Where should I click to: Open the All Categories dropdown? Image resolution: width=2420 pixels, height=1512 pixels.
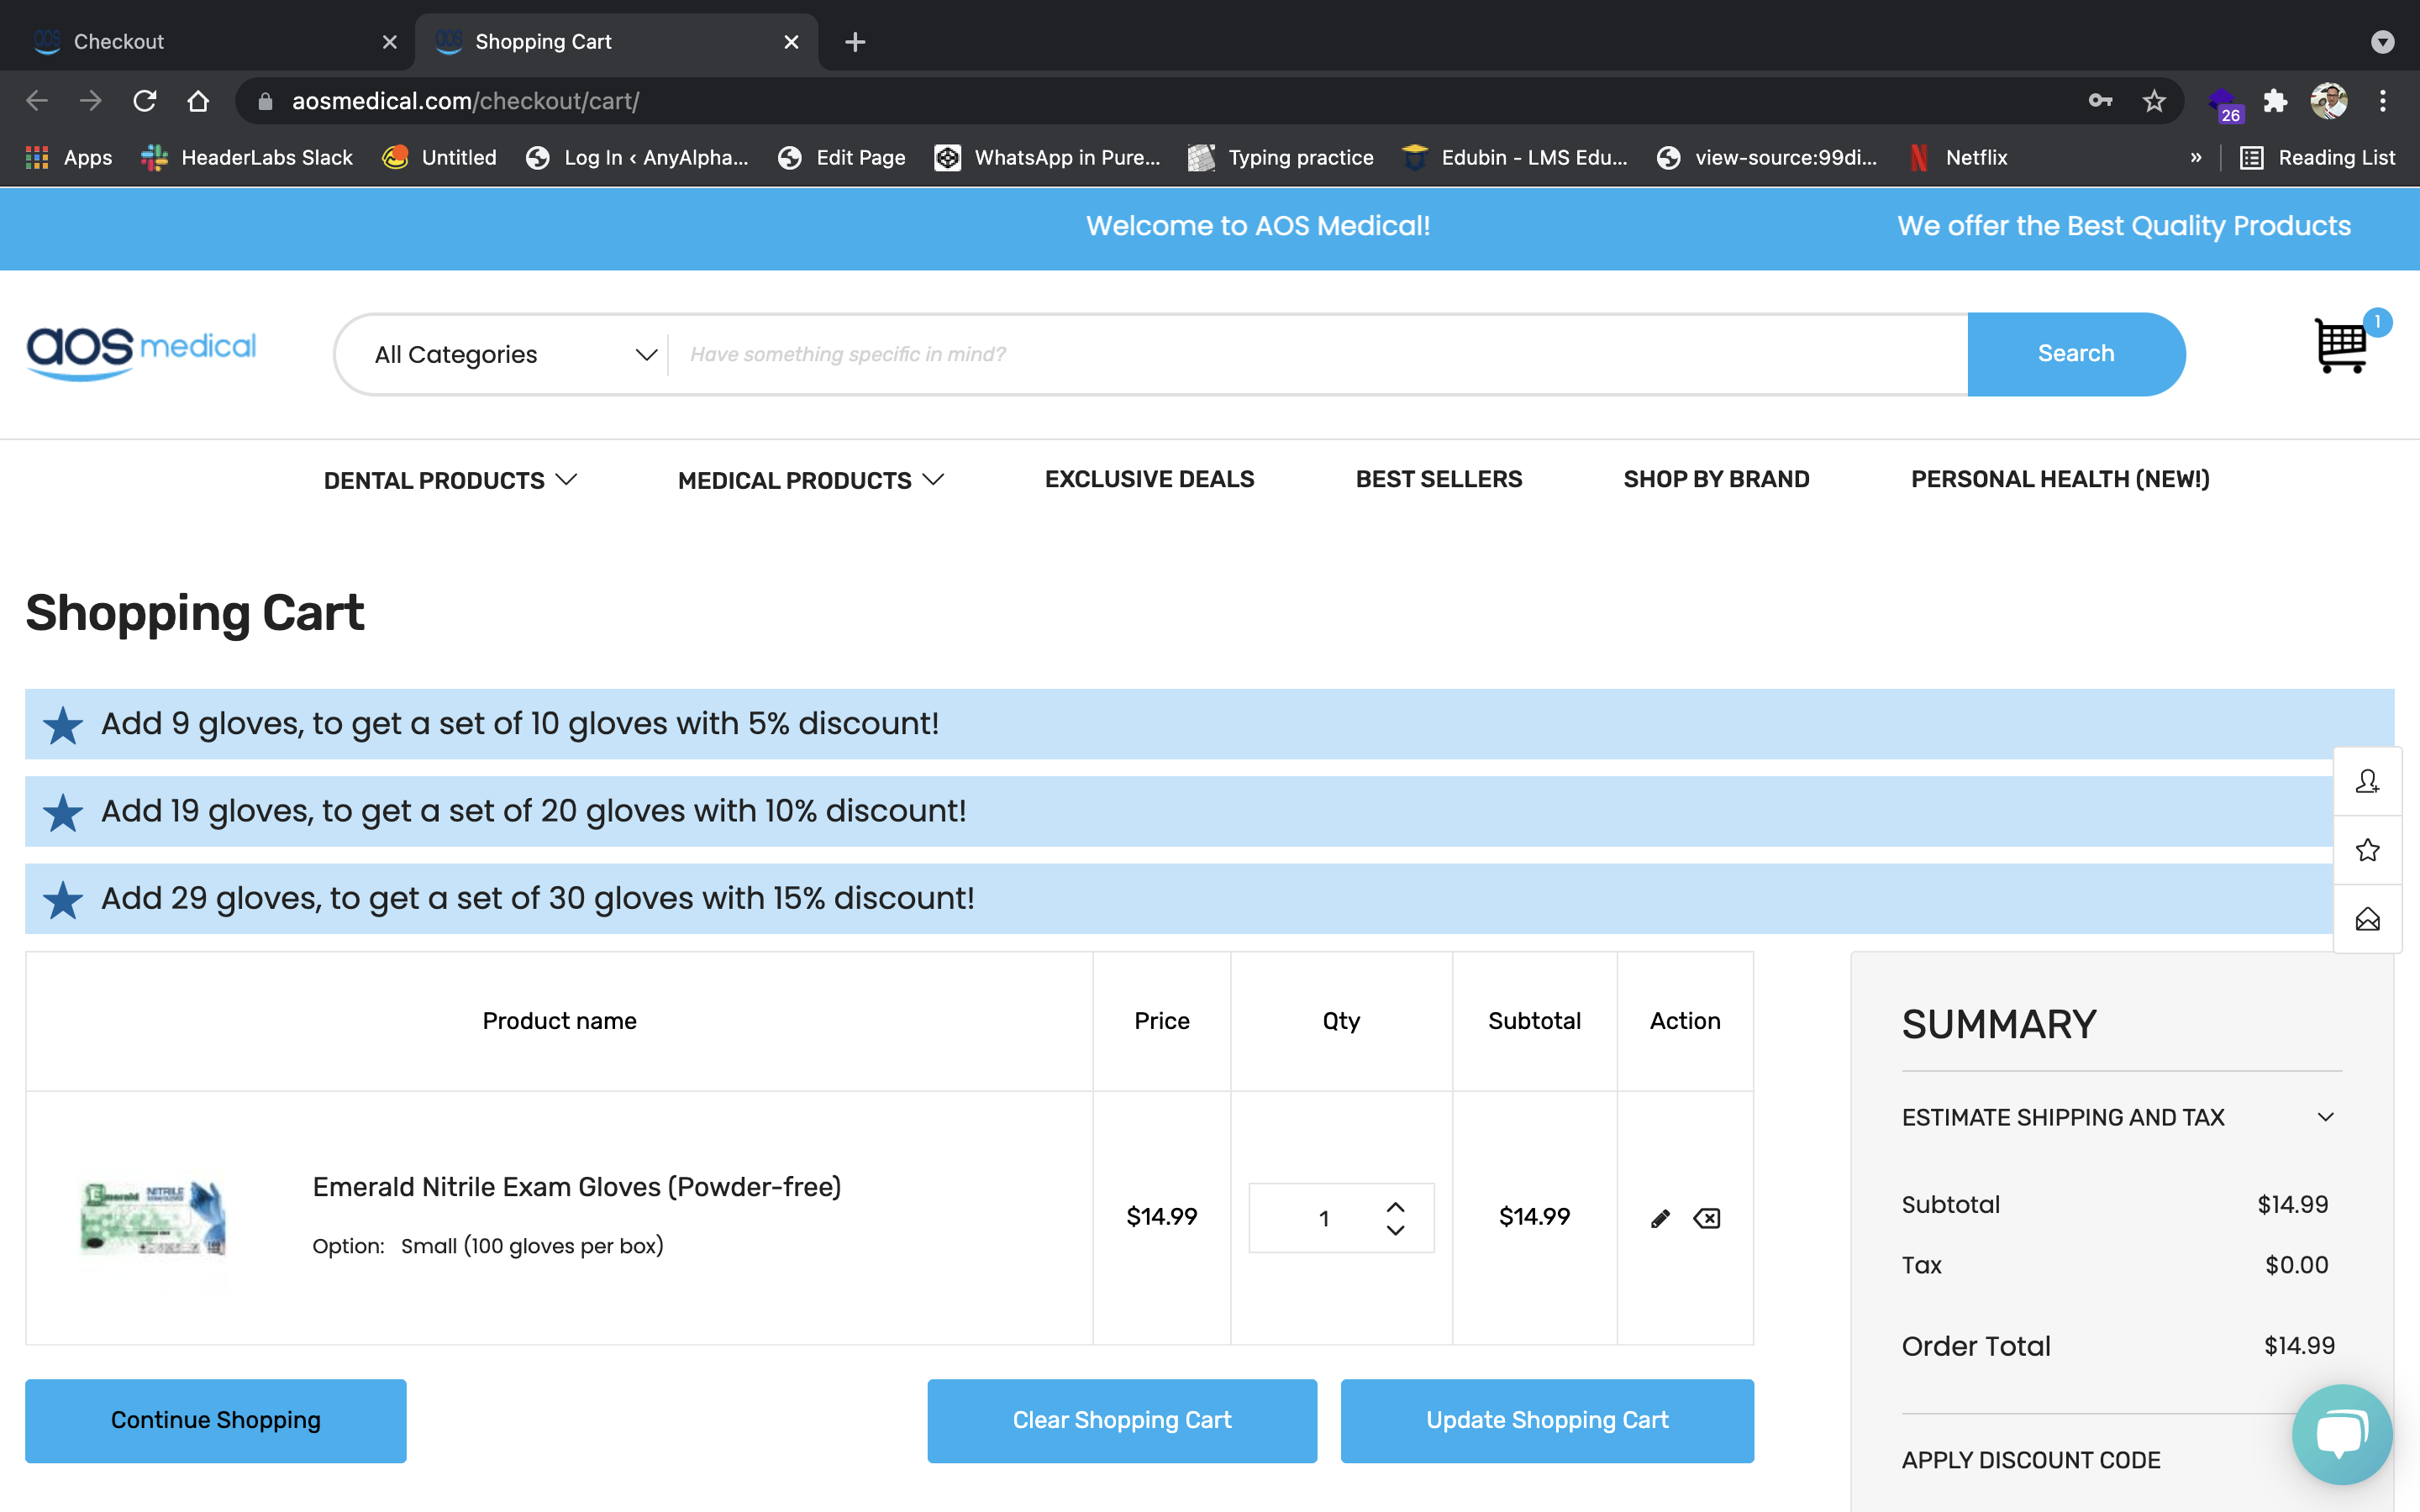pos(514,355)
